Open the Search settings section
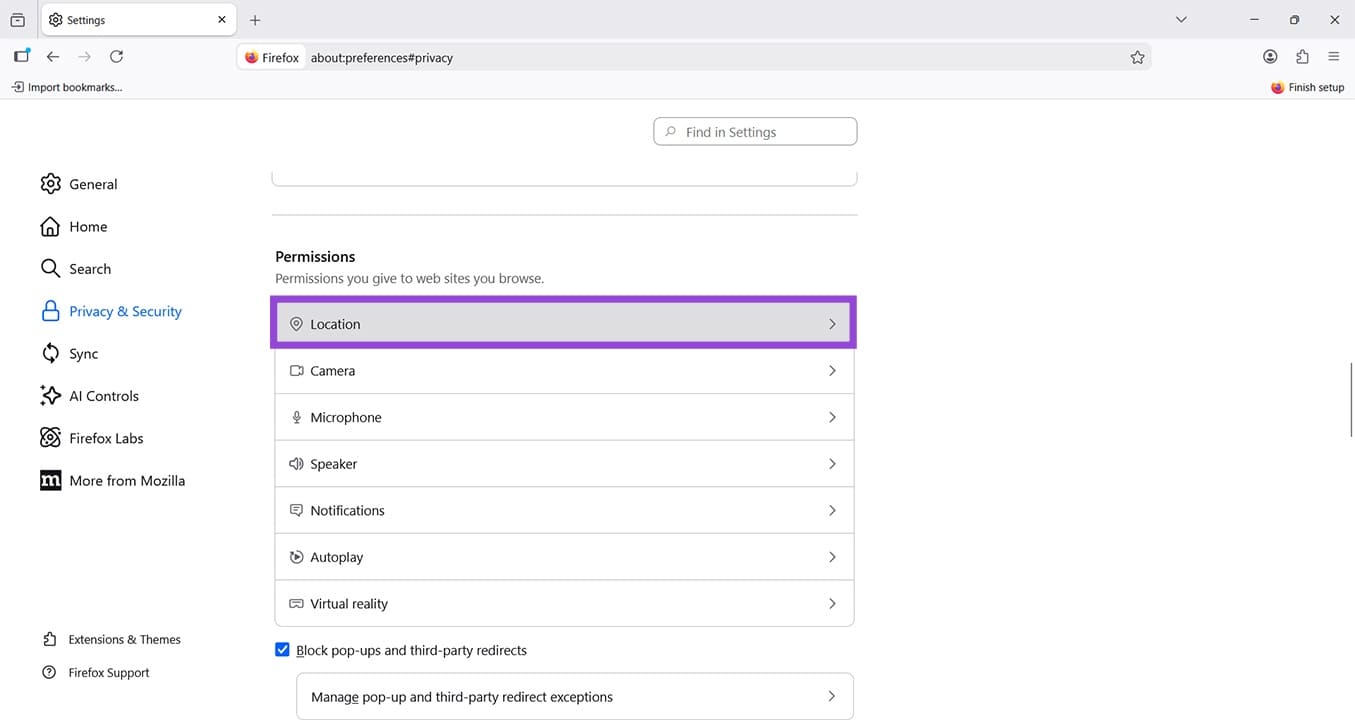Screen dimensions: 1355x720 (90, 268)
